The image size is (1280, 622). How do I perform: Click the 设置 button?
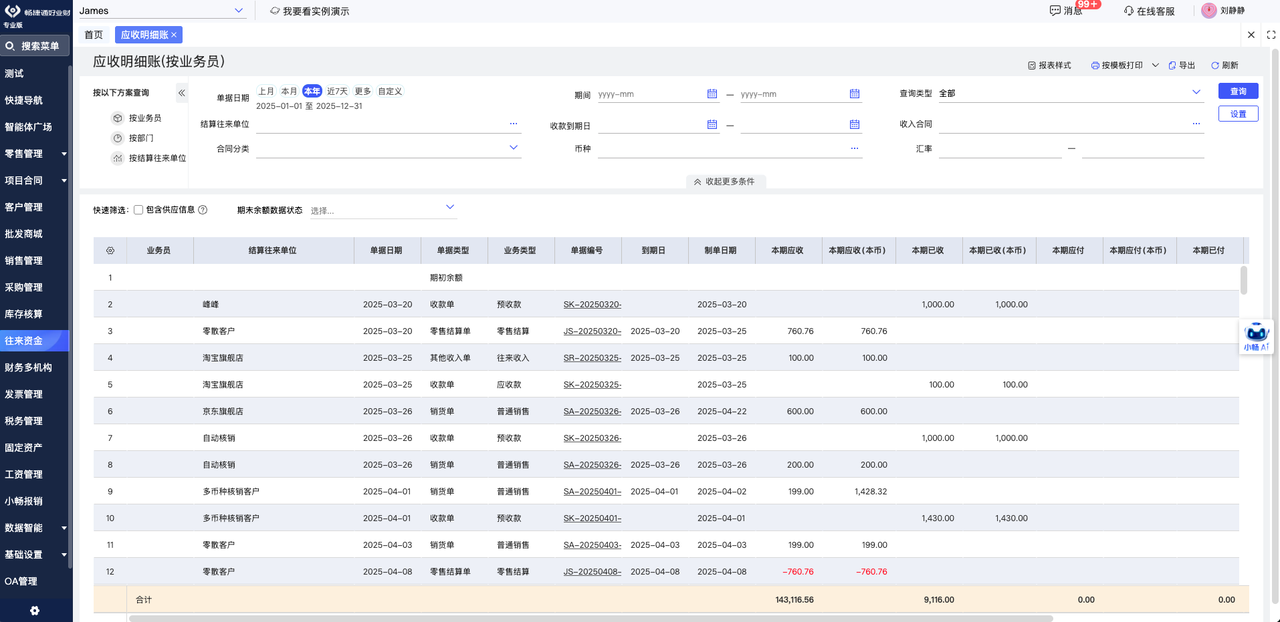point(1238,114)
